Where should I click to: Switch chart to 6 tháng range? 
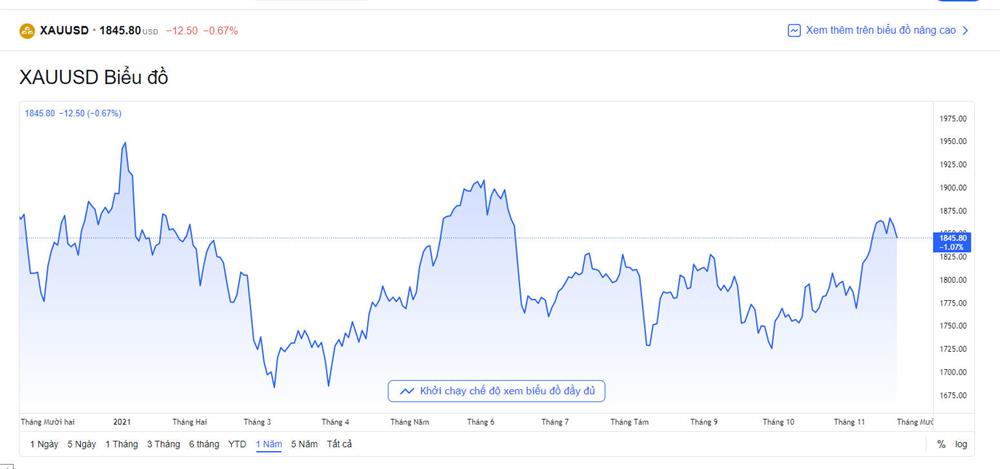[204, 444]
